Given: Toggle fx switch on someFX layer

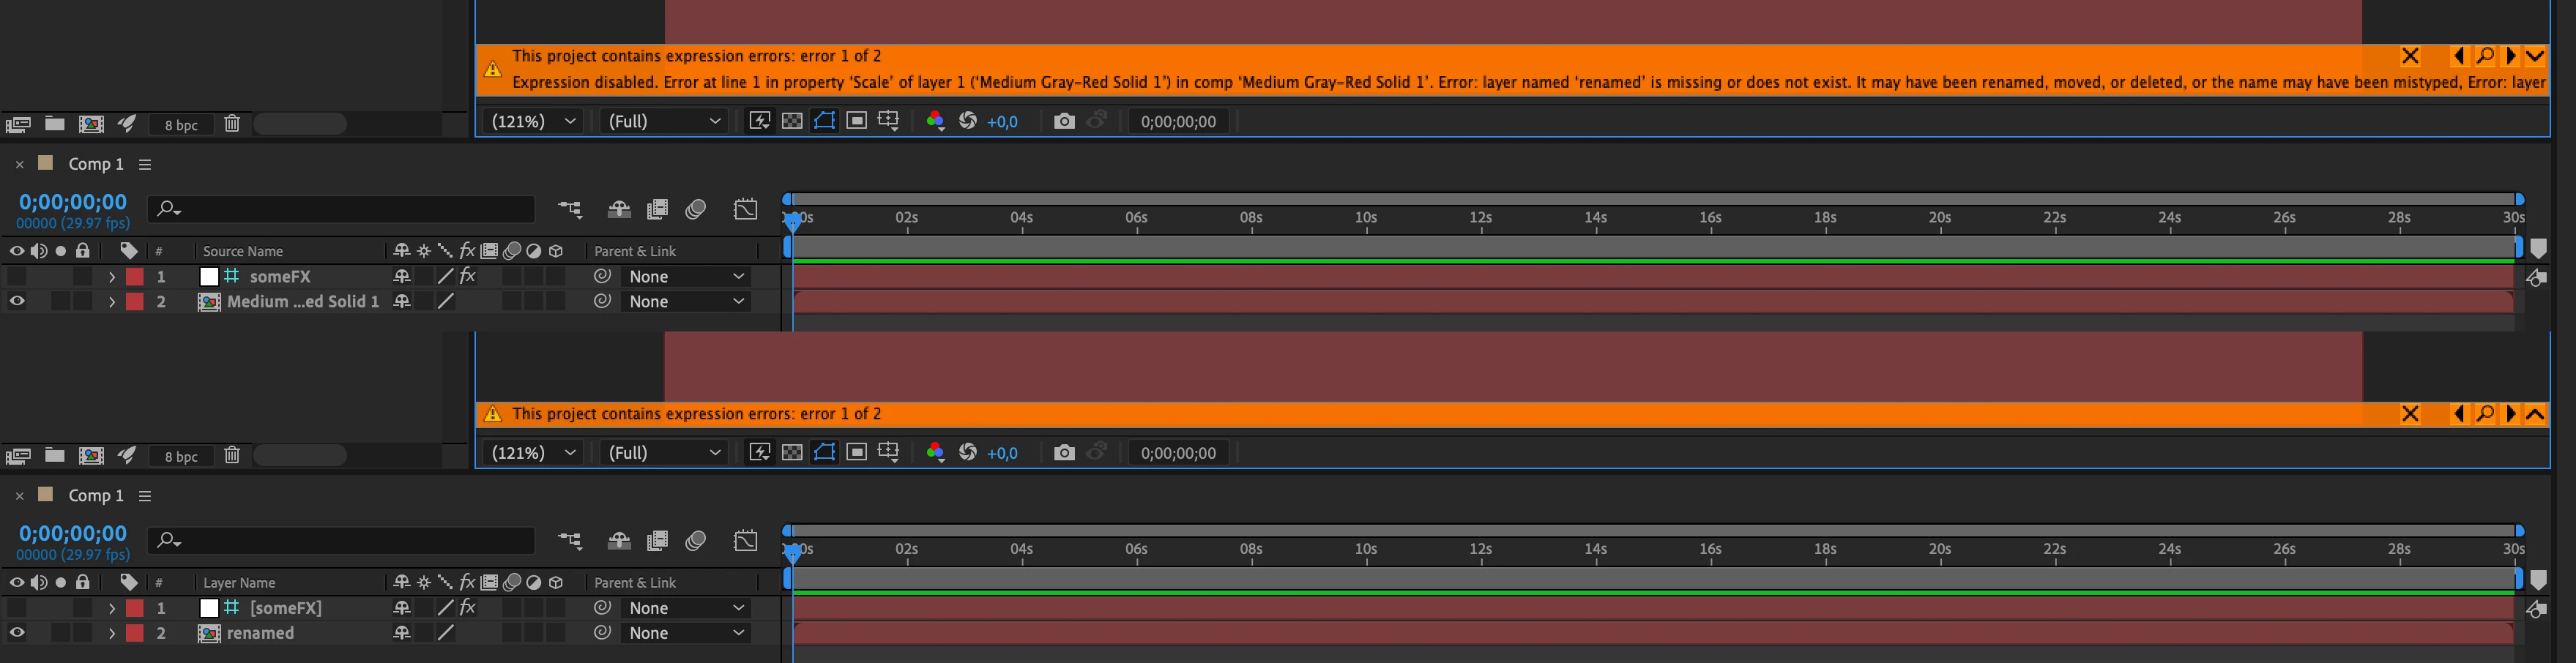Looking at the screenshot, I should coord(467,276).
